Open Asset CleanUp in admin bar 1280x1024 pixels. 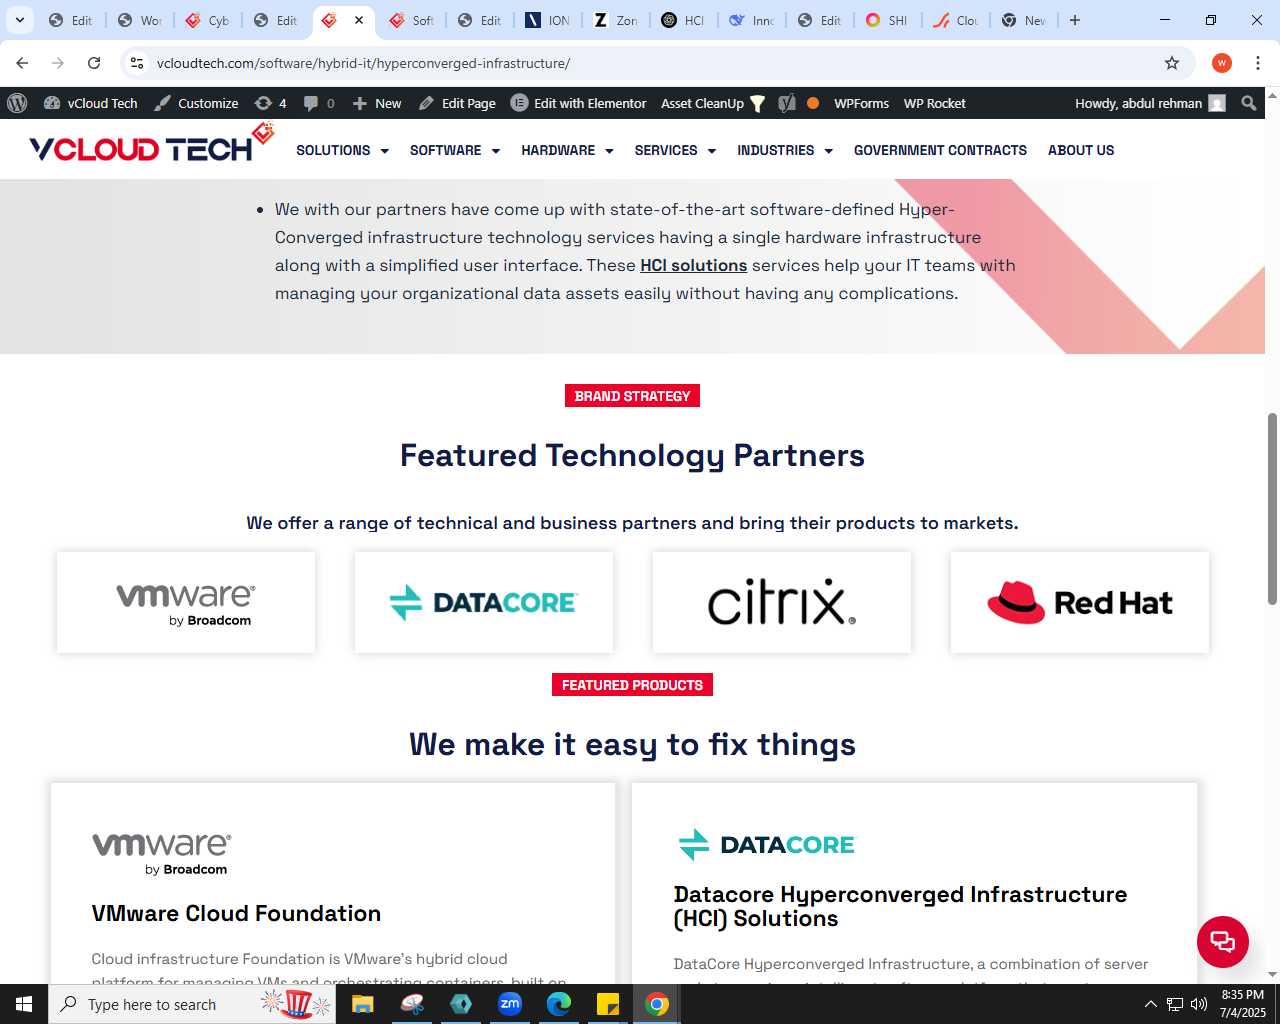713,103
